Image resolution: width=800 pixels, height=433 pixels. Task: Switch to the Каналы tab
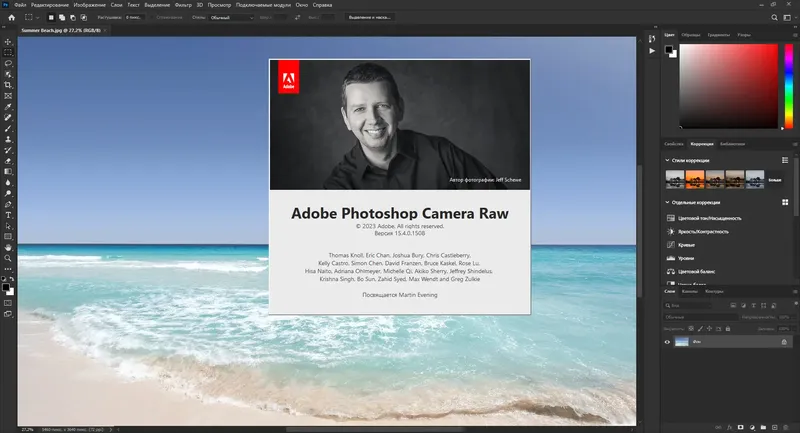tap(690, 291)
